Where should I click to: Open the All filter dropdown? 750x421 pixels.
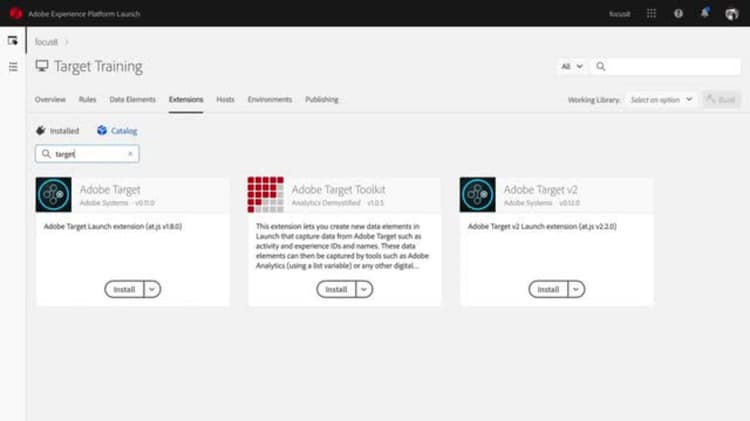(x=572, y=66)
